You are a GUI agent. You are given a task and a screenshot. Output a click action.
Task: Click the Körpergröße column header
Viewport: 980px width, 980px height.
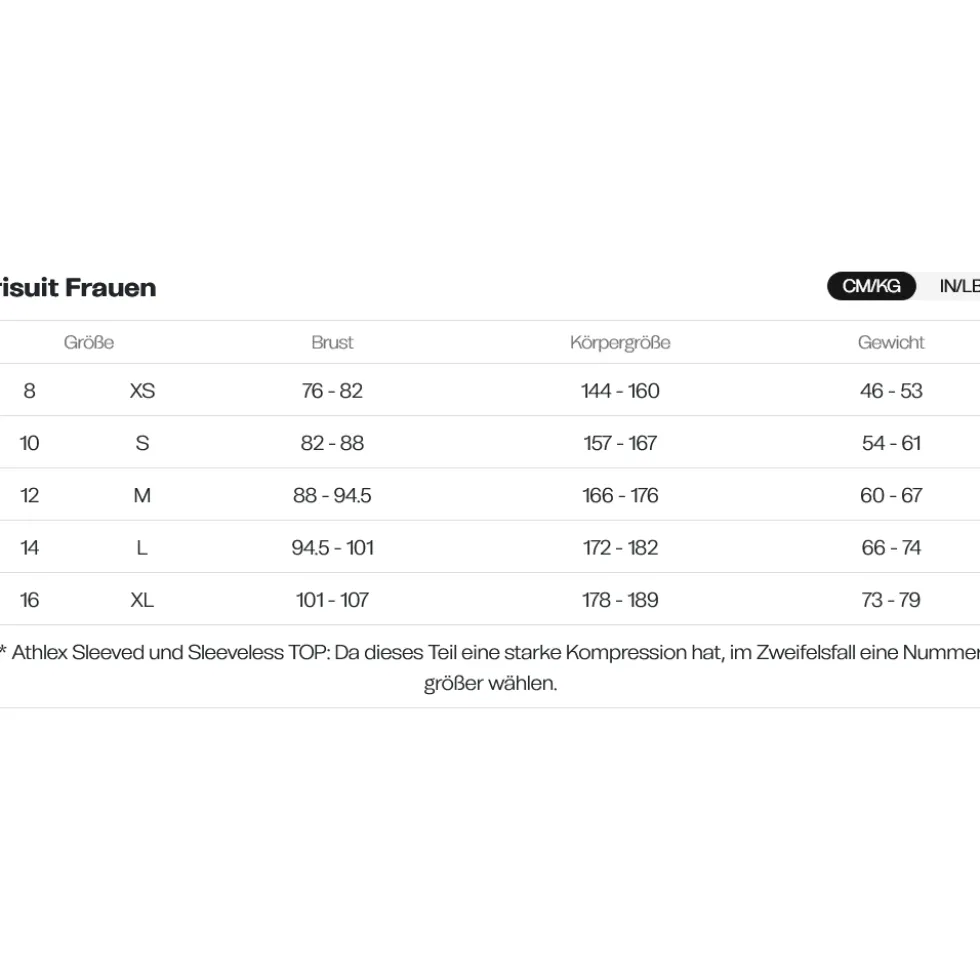coord(620,342)
